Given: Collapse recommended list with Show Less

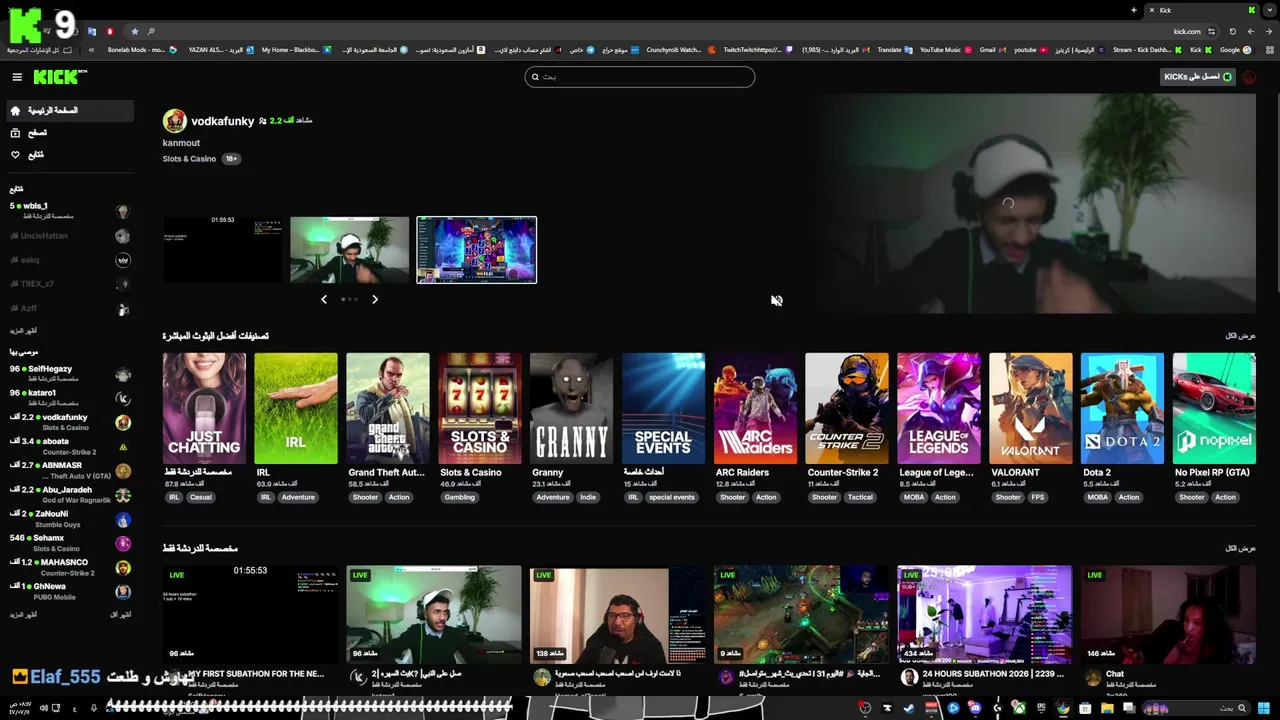Looking at the screenshot, I should (x=121, y=615).
